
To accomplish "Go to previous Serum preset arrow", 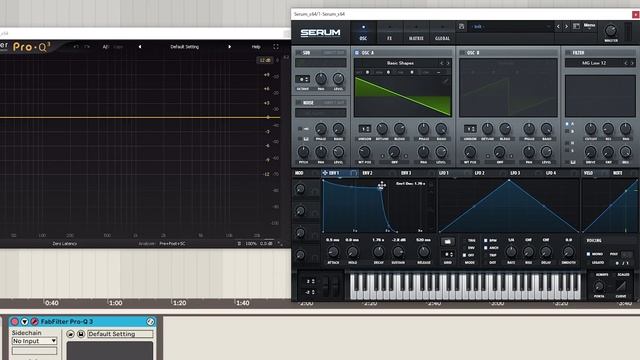I will pos(558,27).
